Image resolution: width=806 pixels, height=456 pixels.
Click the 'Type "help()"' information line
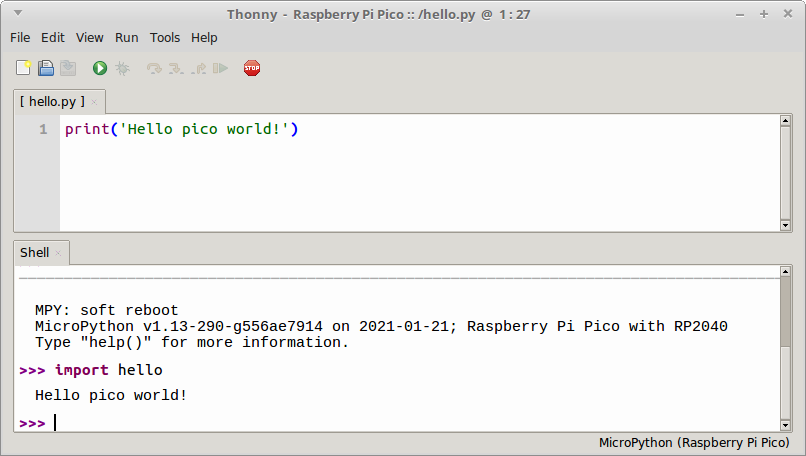click(192, 342)
